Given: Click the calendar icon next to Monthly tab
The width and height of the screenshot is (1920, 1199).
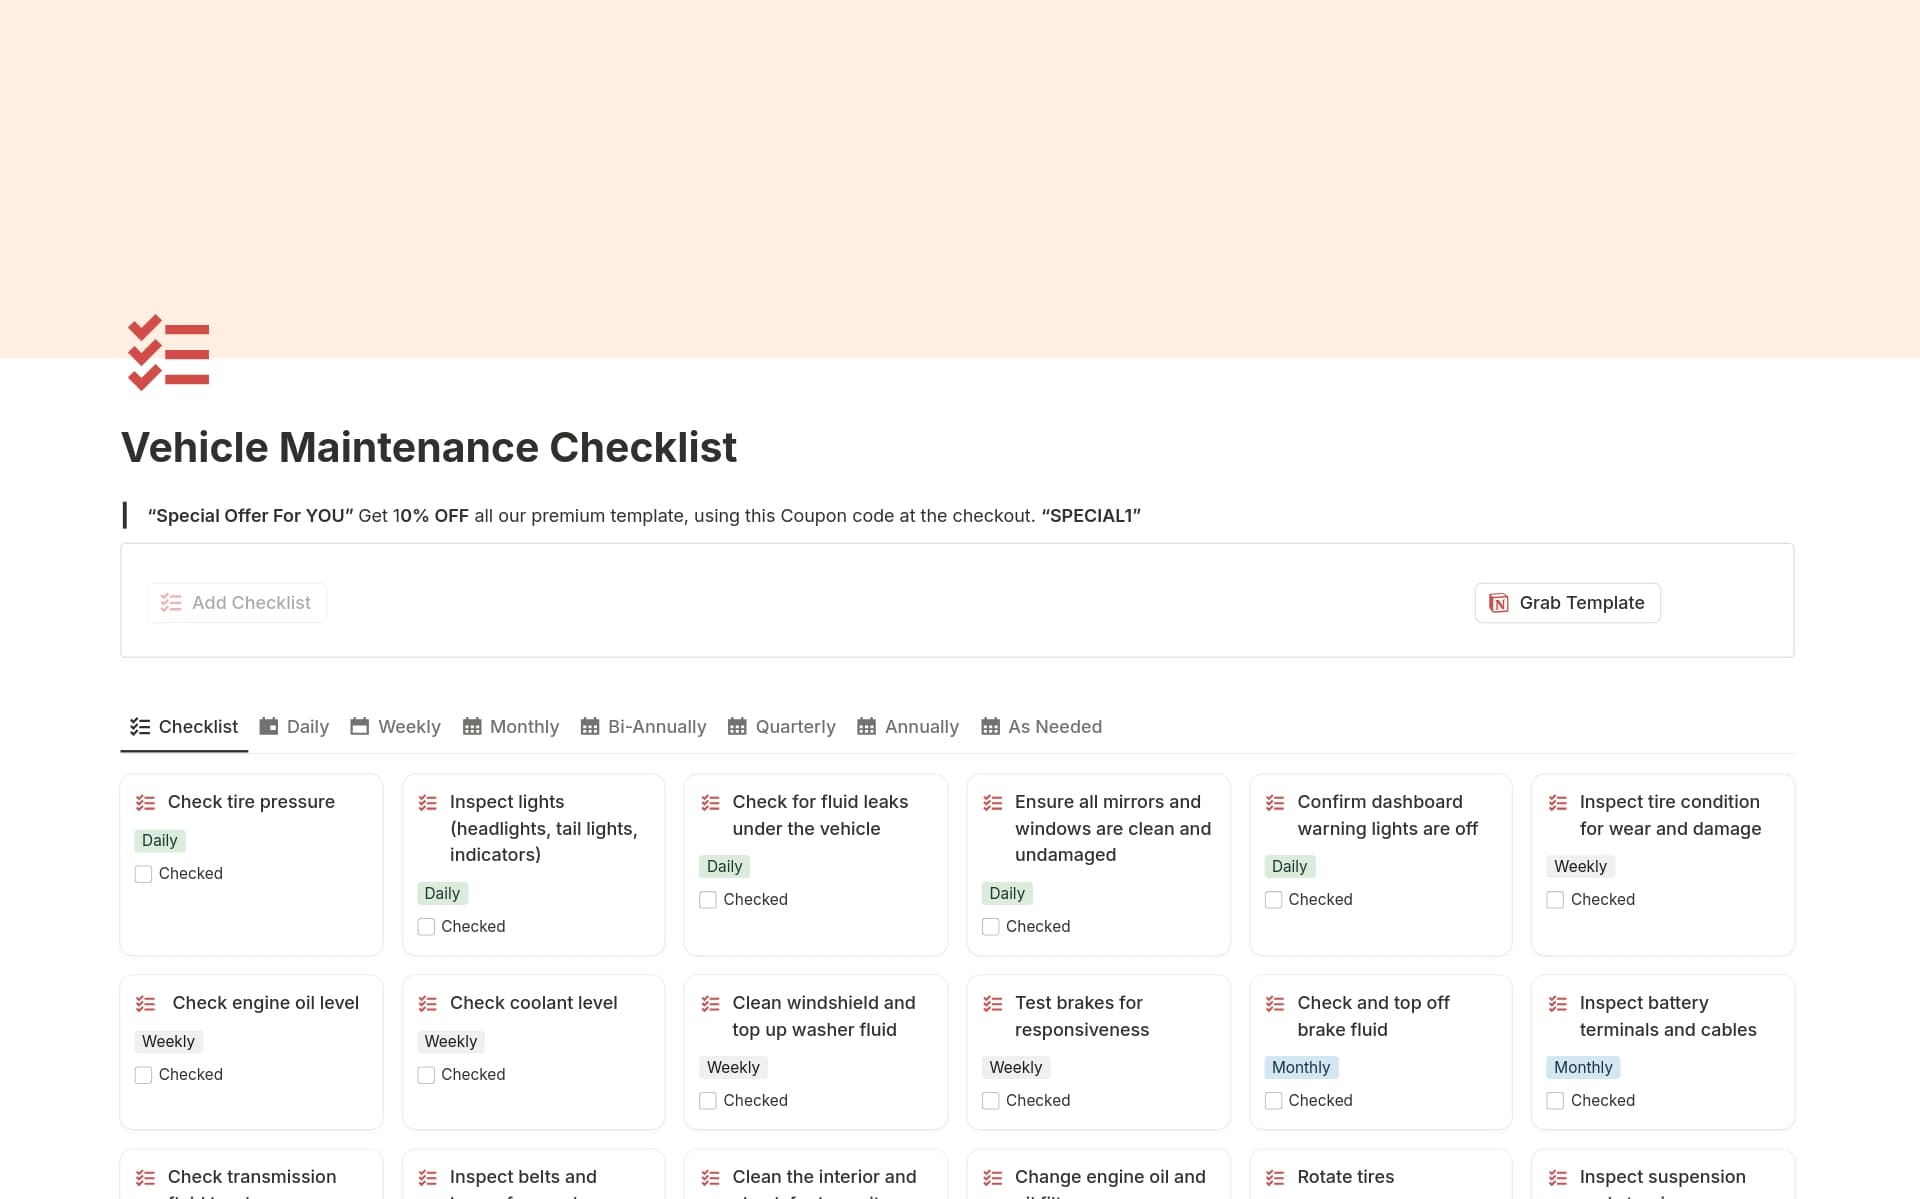Looking at the screenshot, I should (x=471, y=726).
